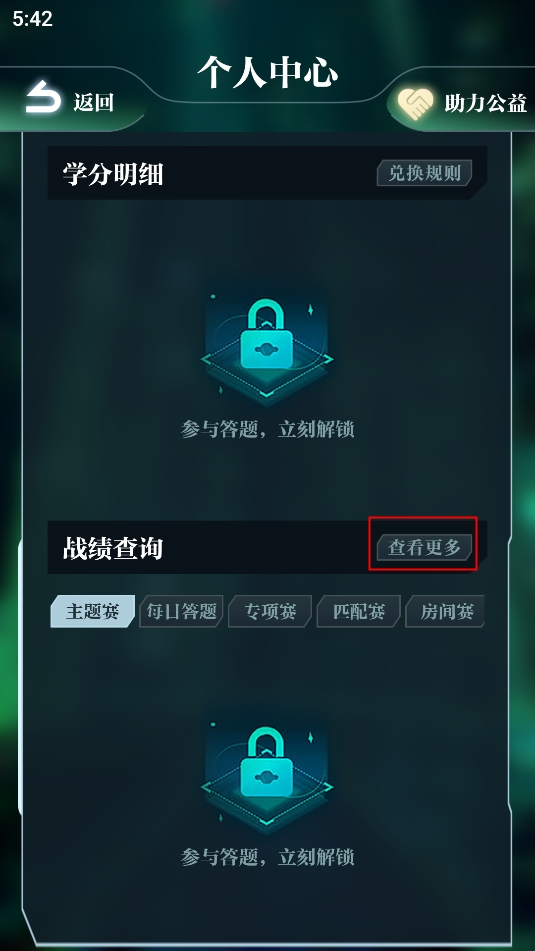Screen dimensions: 535x951
Task: Click the 返回 text label
Action: [x=94, y=102]
